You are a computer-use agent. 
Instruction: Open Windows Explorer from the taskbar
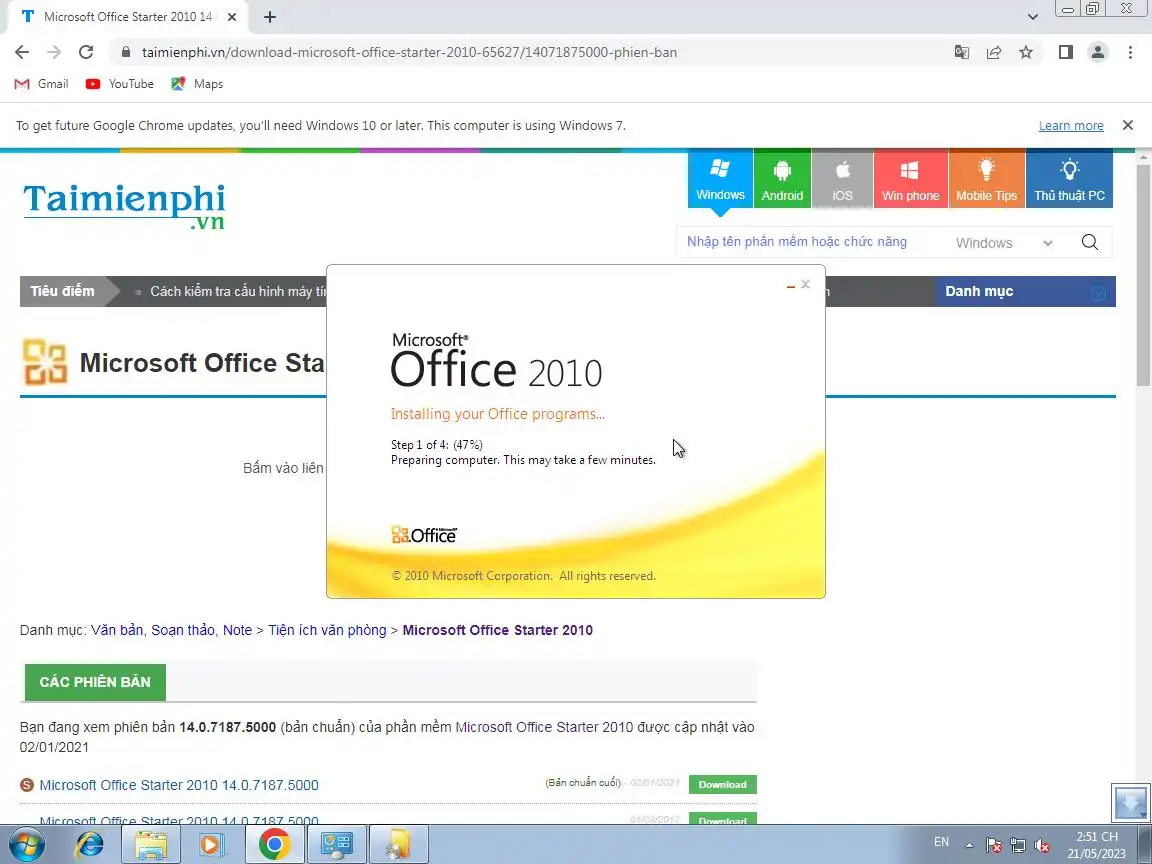151,844
